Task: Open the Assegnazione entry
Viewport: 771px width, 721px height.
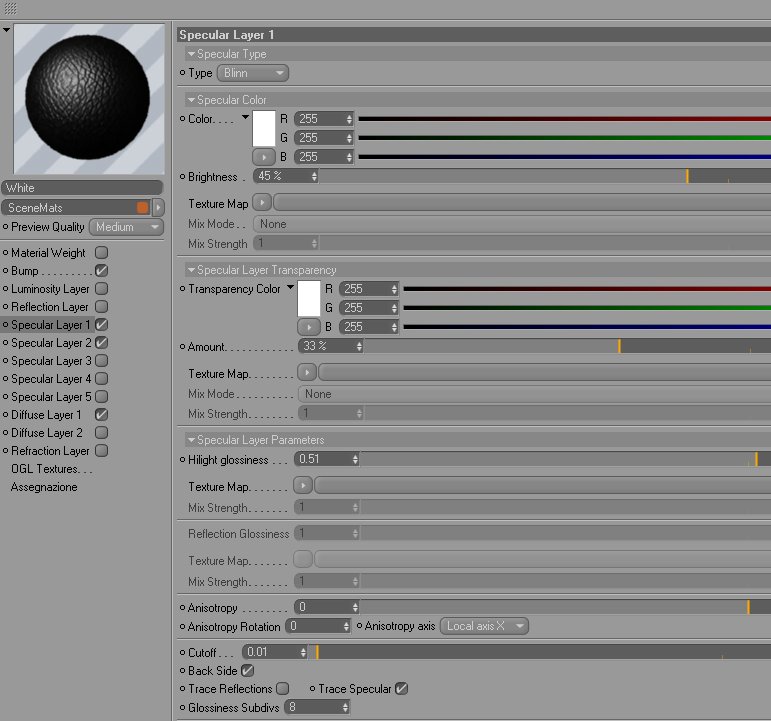Action: click(x=44, y=487)
